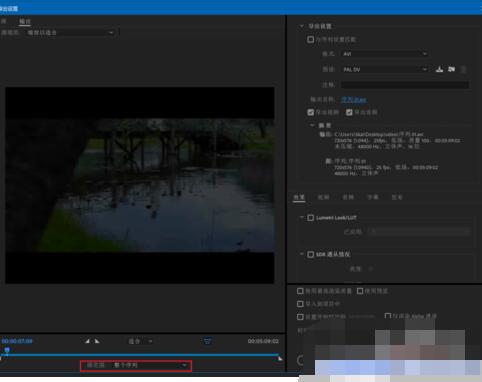Switch to the Audio tab in settings
482x382 pixels.
(x=348, y=197)
